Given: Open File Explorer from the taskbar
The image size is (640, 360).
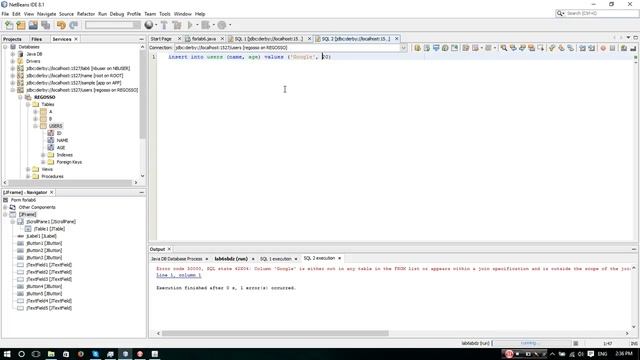Looking at the screenshot, I should point(51,354).
